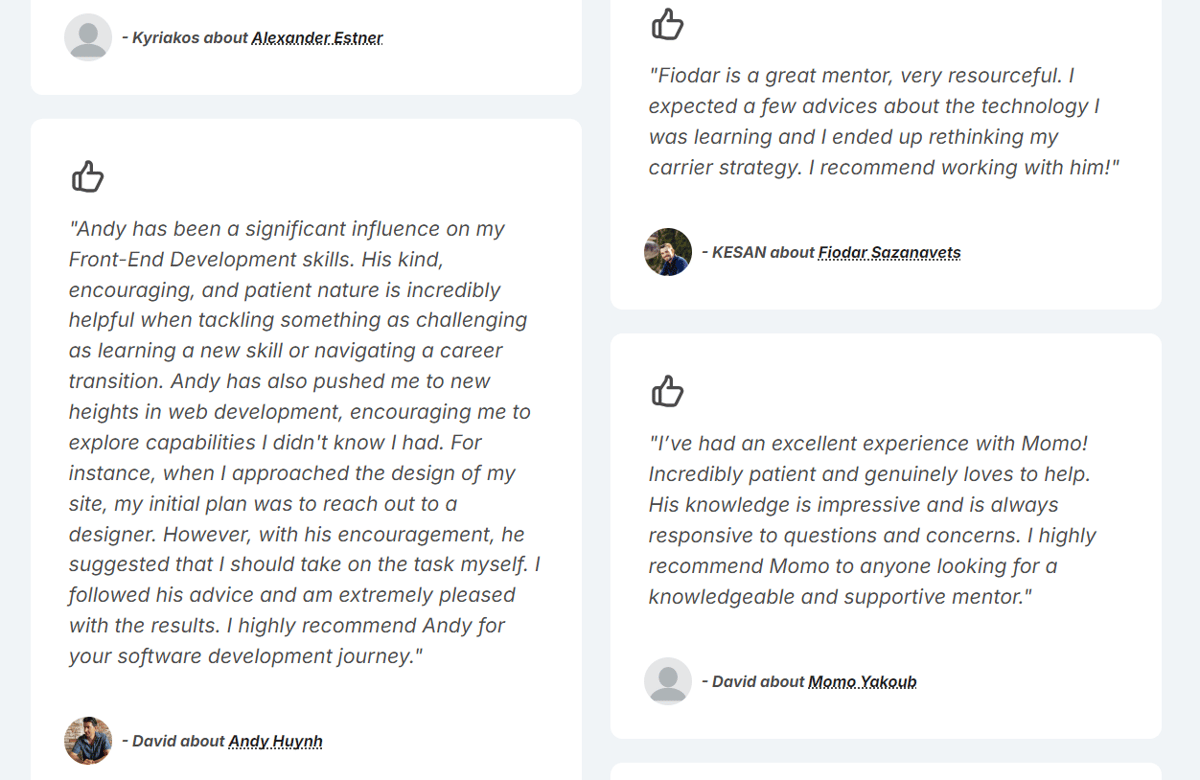Click KESAN's profile photo
The image size is (1200, 780).
pyautogui.click(x=668, y=252)
